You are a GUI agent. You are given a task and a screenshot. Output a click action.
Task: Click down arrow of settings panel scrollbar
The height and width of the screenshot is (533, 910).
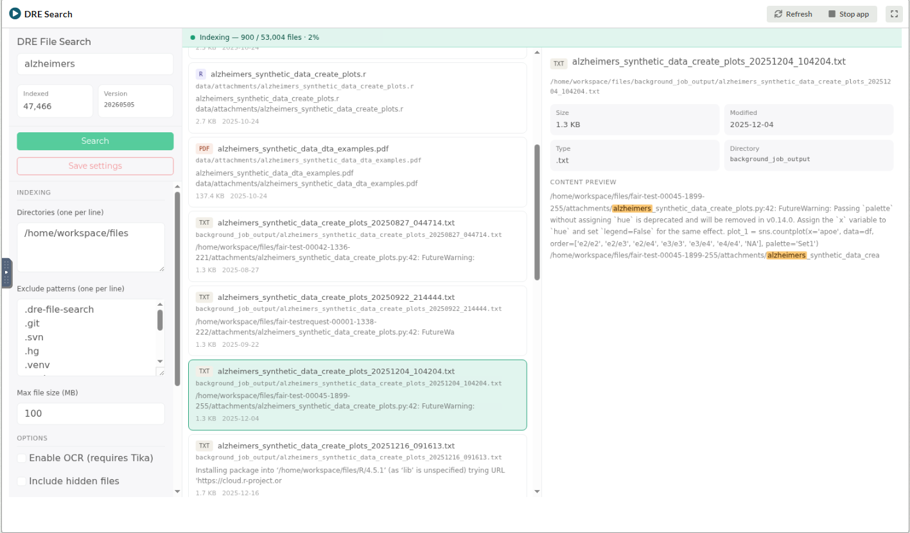pyautogui.click(x=178, y=492)
